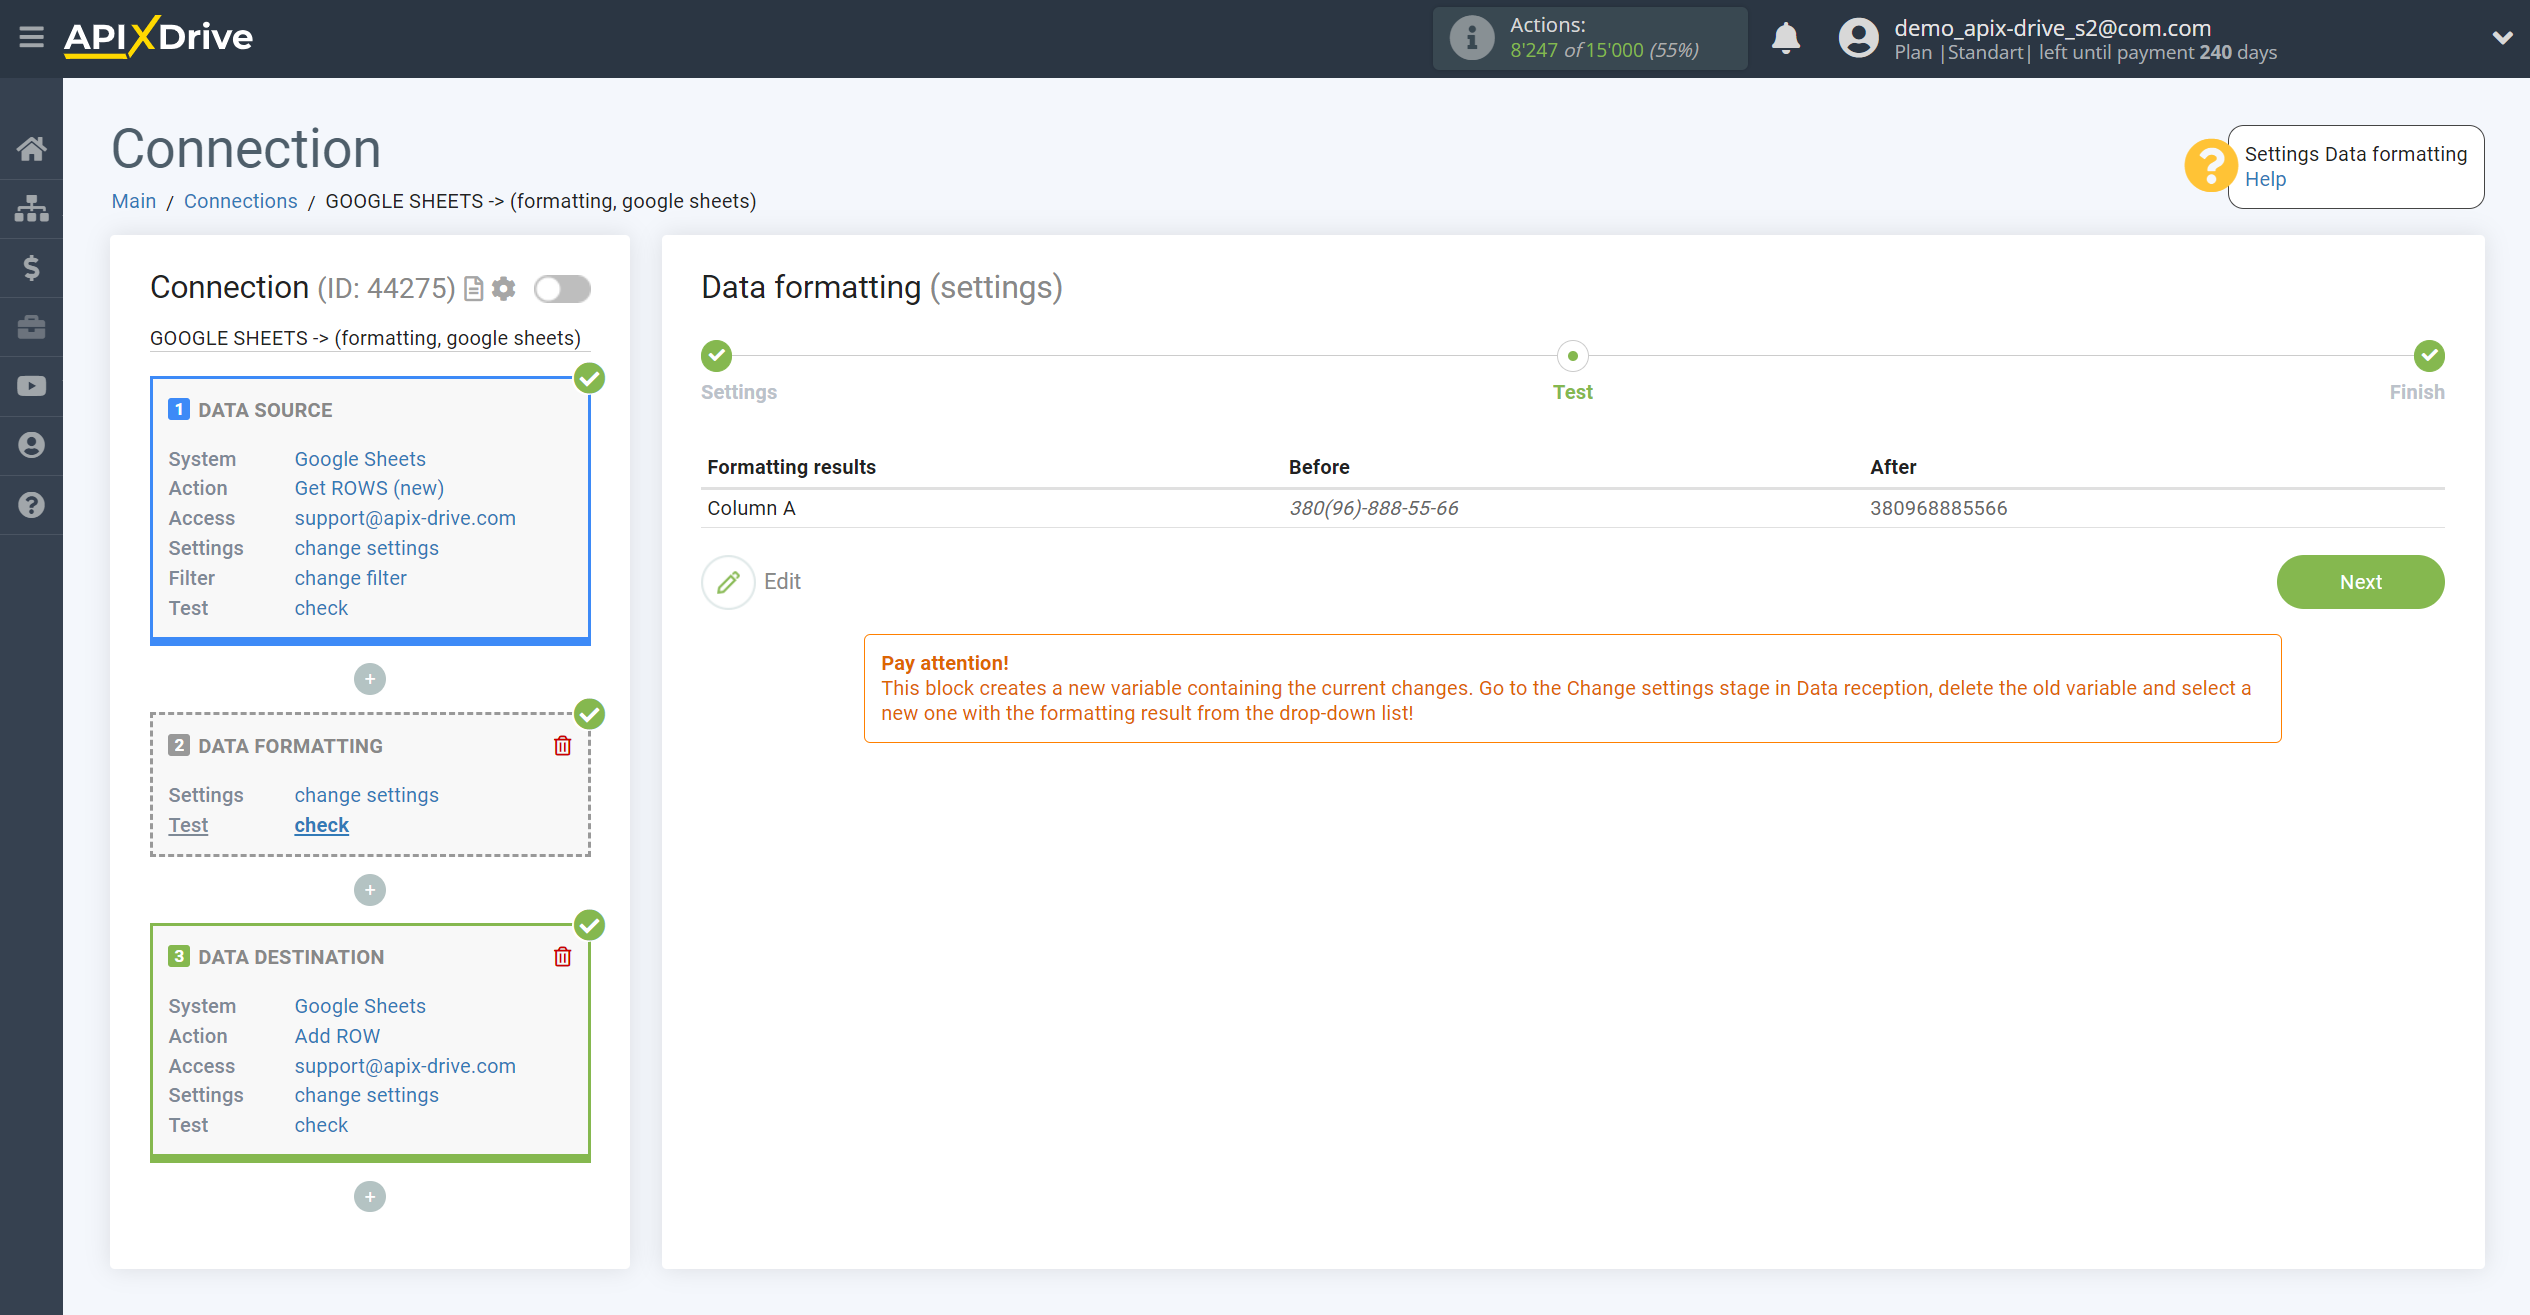Screen dimensions: 2530x1315
Task: Toggle the connection enable/disable switch
Action: pos(561,288)
